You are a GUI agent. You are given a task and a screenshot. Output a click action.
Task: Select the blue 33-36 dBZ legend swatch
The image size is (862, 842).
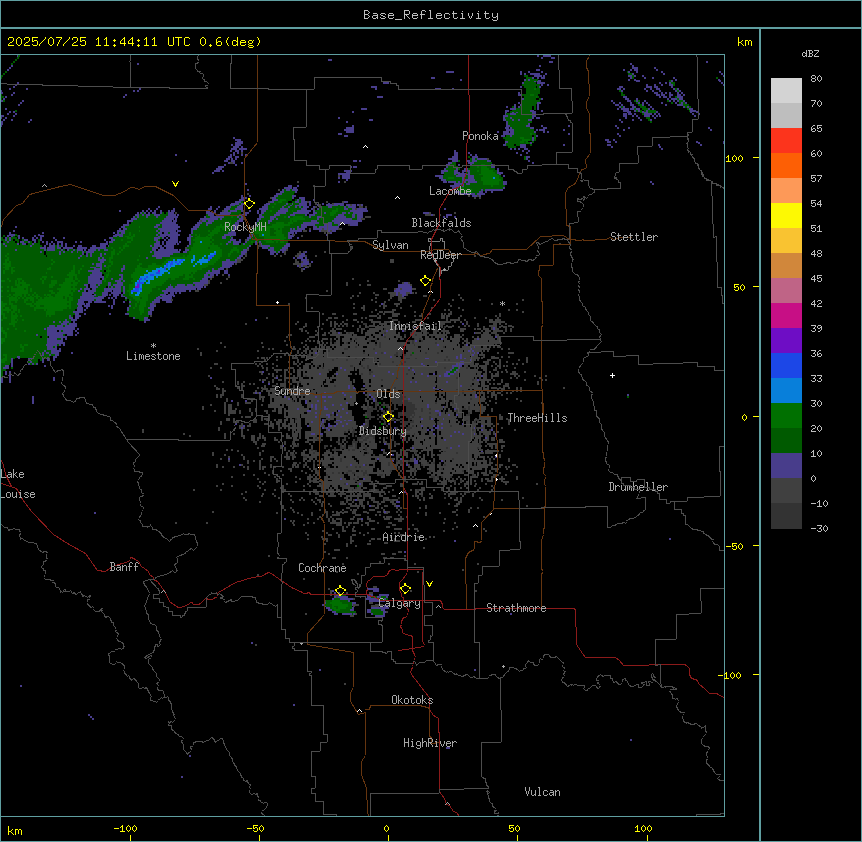[786, 365]
